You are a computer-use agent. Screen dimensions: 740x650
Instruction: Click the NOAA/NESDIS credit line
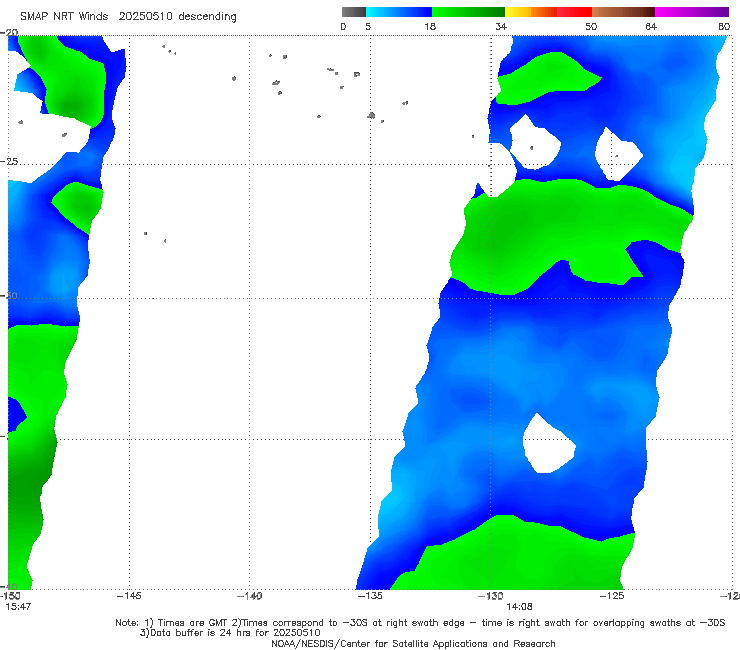(413, 643)
